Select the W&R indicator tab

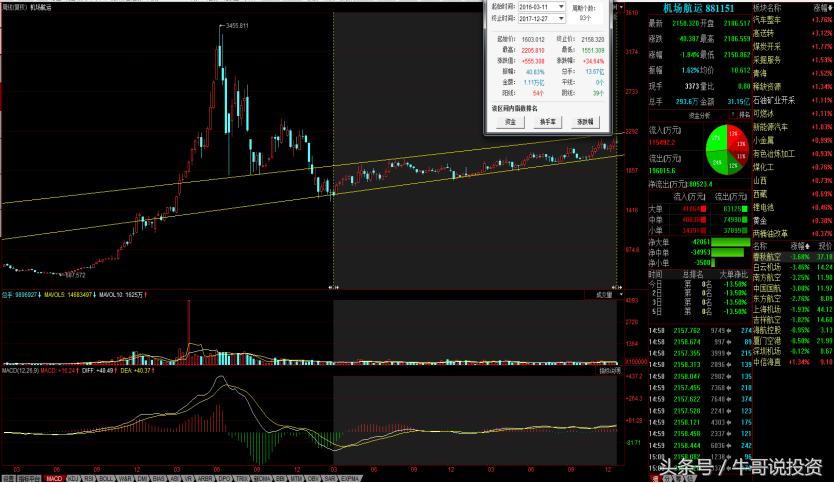pyautogui.click(x=124, y=478)
